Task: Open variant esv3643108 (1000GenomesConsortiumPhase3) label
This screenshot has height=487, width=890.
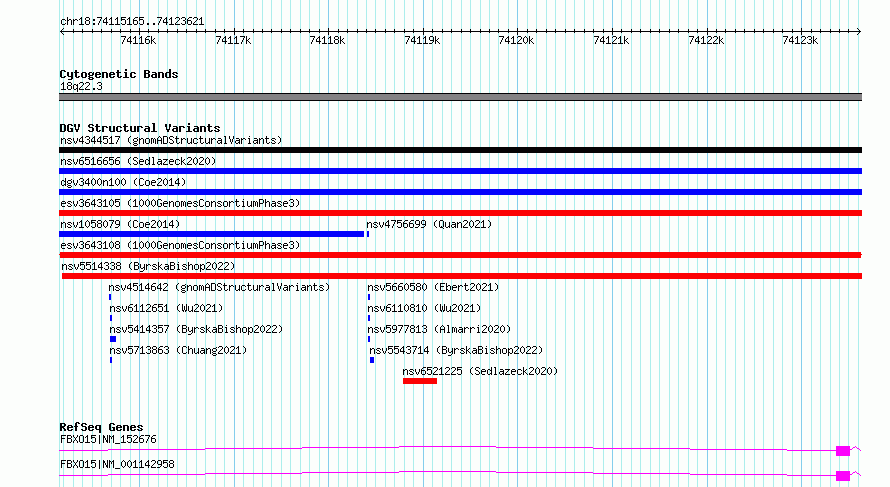Action: pyautogui.click(x=180, y=245)
